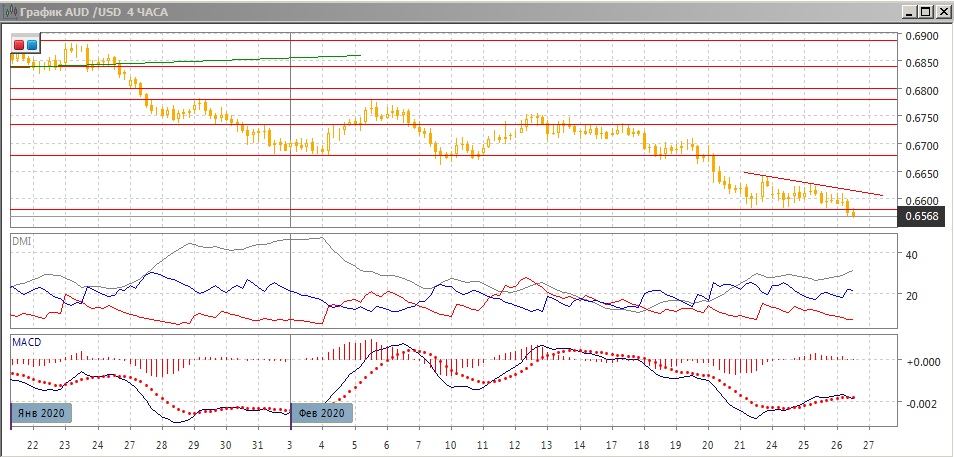The height and width of the screenshot is (457, 954).
Task: Click the MACD scale value -0.002
Action: coord(921,403)
